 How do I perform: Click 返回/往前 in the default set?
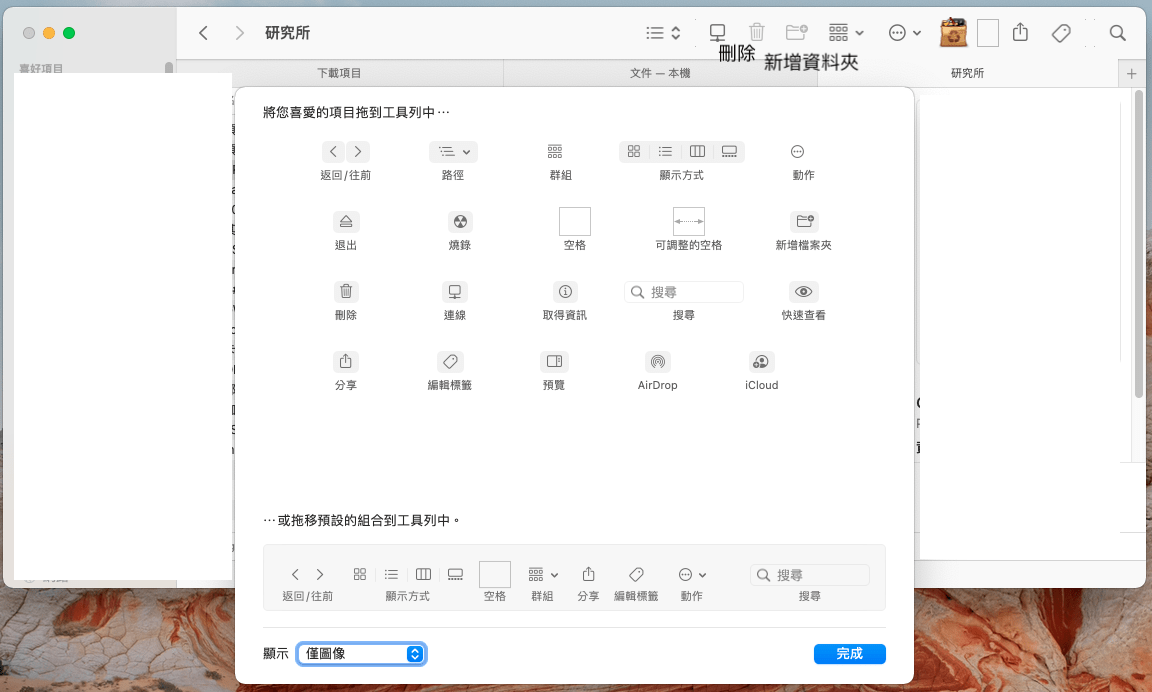(307, 583)
